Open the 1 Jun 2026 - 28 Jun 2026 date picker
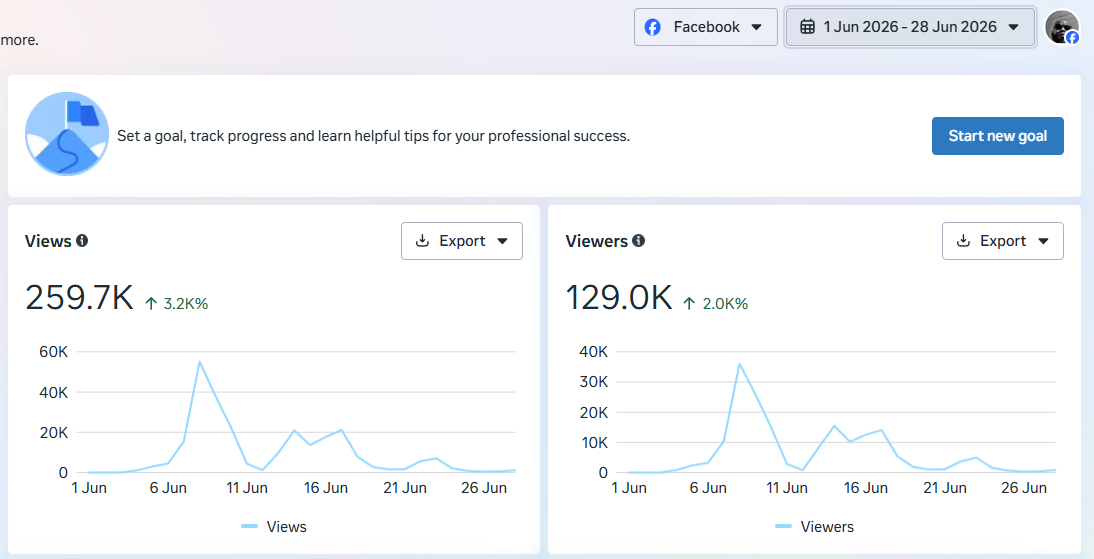The image size is (1094, 559). pyautogui.click(x=910, y=27)
